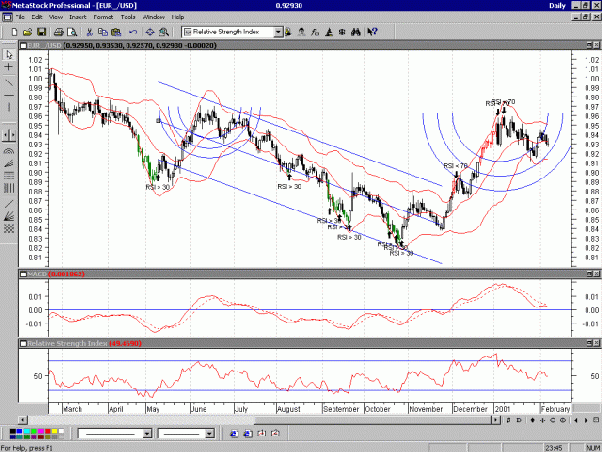Click the EUR_/USD price pane title bar

pyautogui.click(x=309, y=45)
